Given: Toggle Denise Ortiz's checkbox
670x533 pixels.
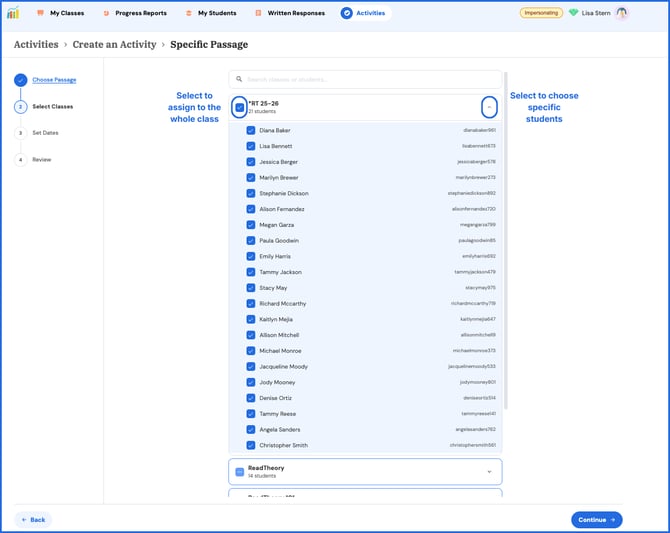Looking at the screenshot, I should 251,398.
